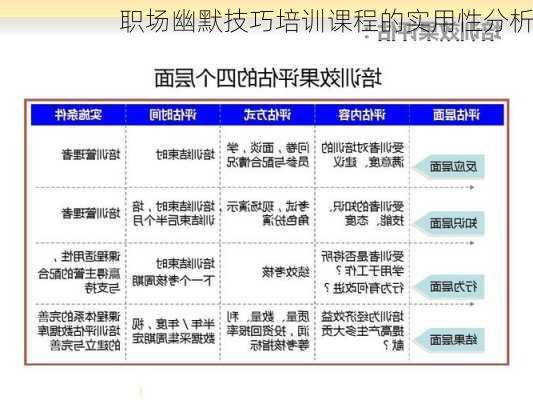Click the 问卷、面谈、学员参与配合情况 cell

coord(268,155)
